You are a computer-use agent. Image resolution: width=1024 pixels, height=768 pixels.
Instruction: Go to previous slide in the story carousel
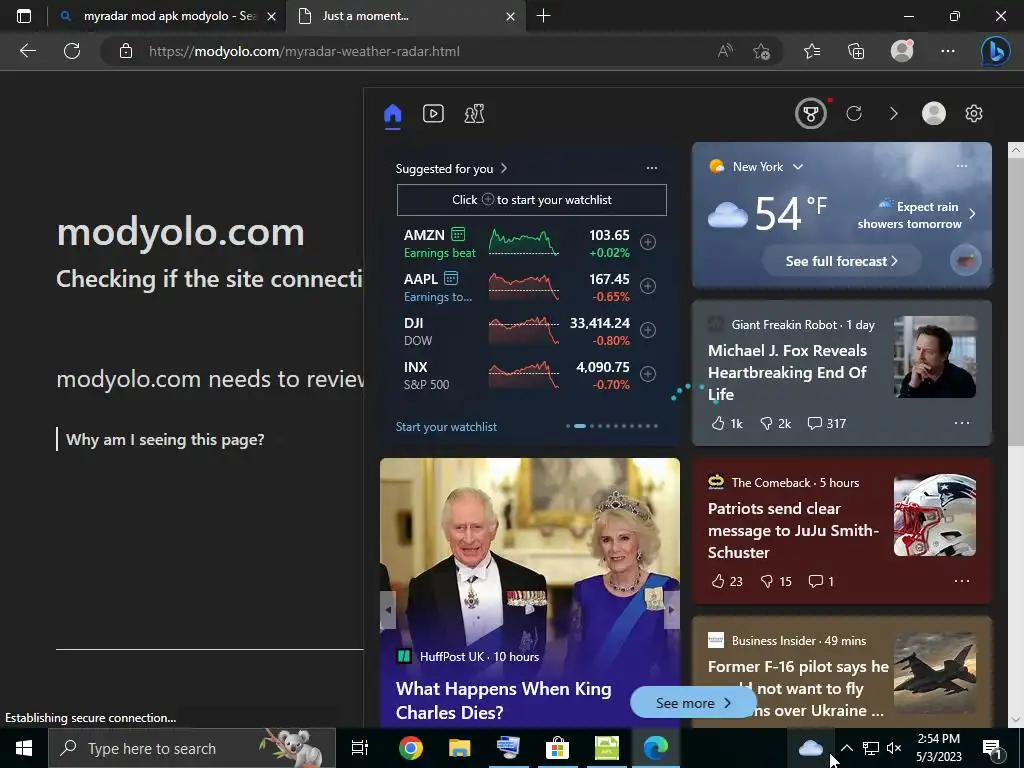(x=388, y=610)
